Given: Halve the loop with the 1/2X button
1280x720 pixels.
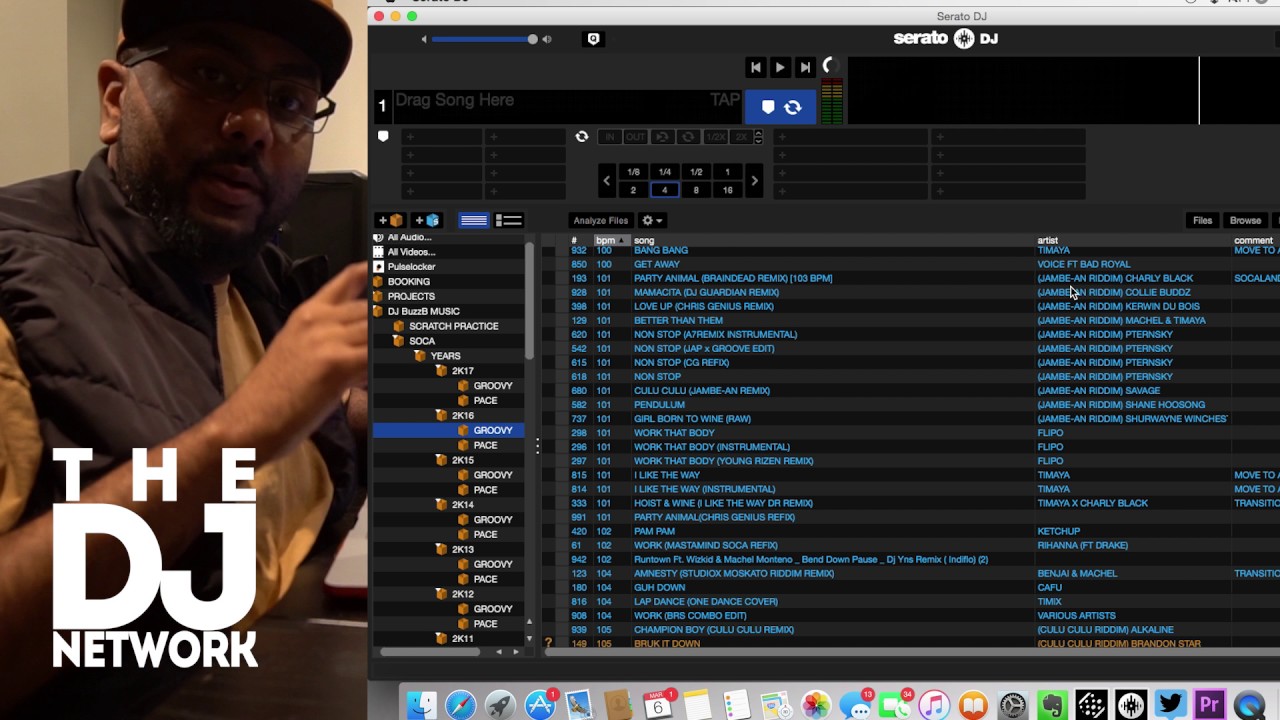Looking at the screenshot, I should pos(715,137).
